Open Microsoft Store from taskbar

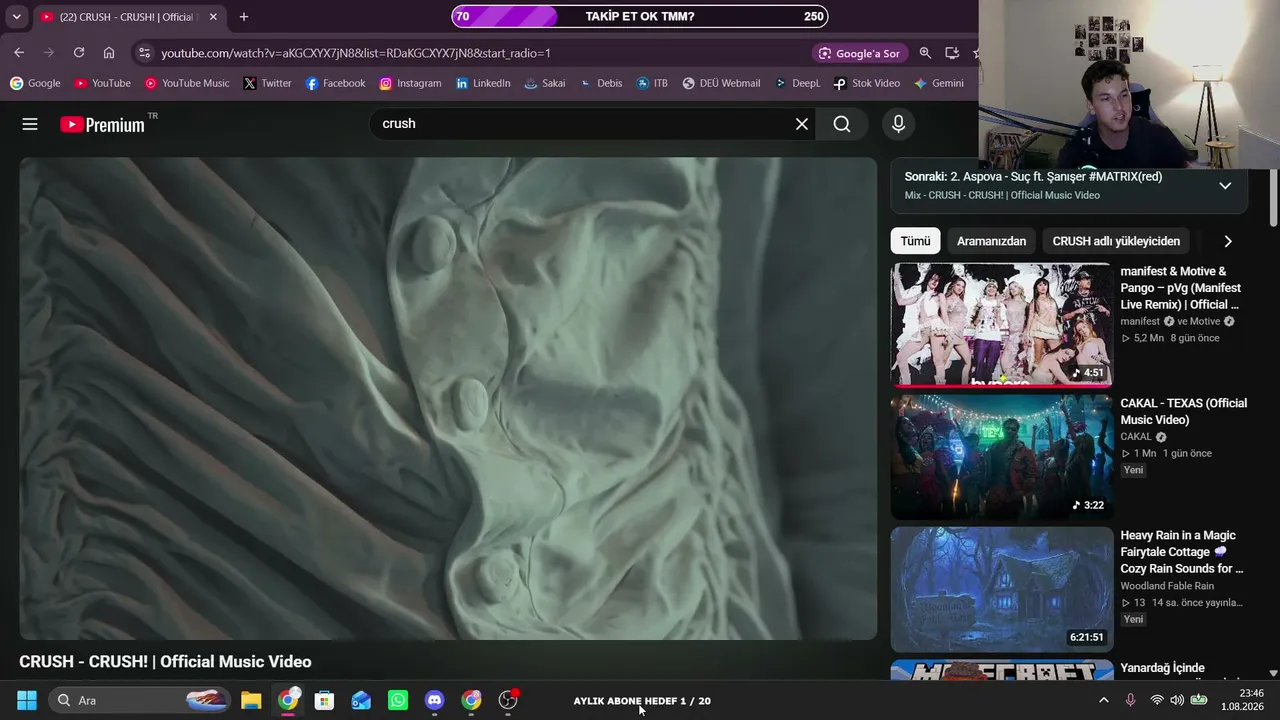[324, 700]
